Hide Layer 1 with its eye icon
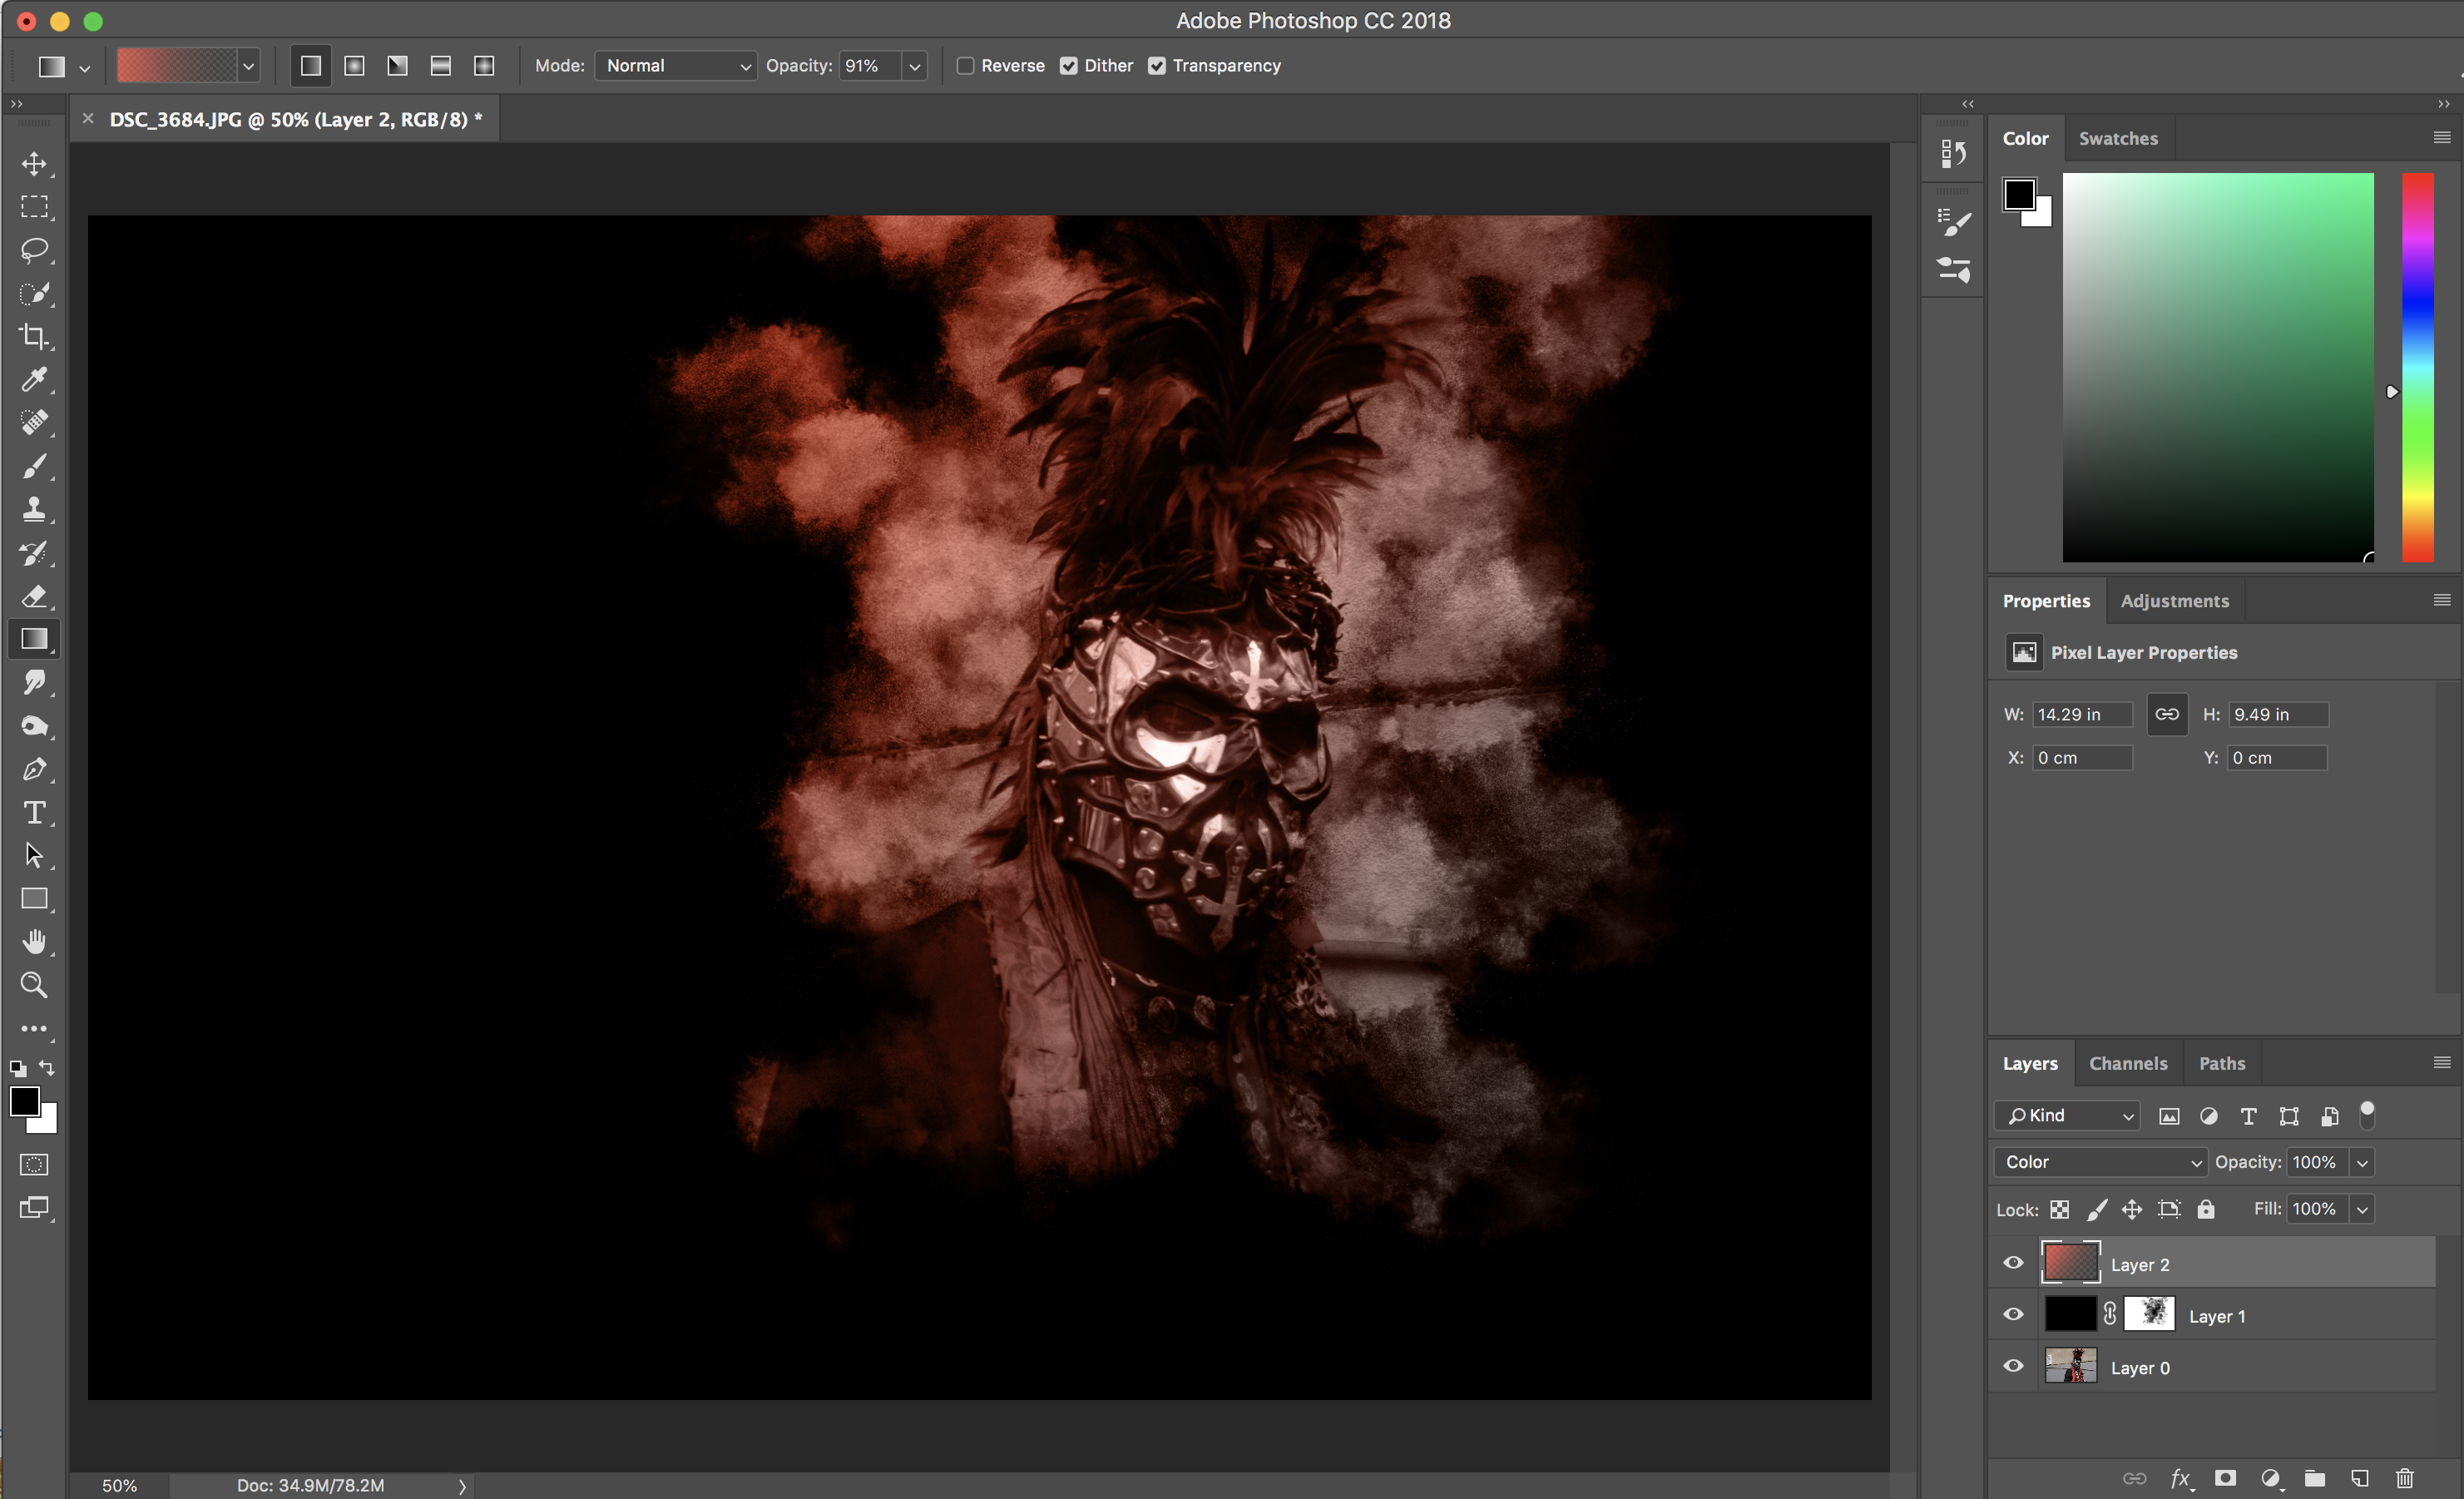Screen dimensions: 2464x1499 pyautogui.click(x=2013, y=1315)
